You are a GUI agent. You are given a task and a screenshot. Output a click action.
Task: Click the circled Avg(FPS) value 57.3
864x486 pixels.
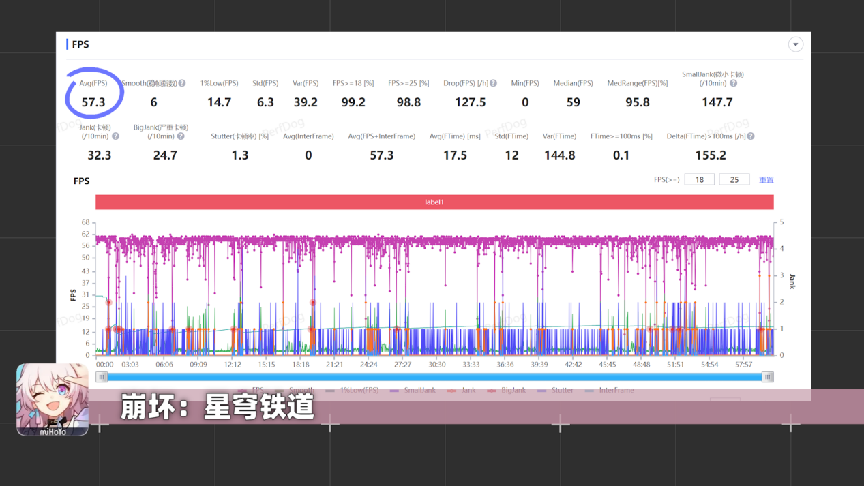[x=95, y=102]
